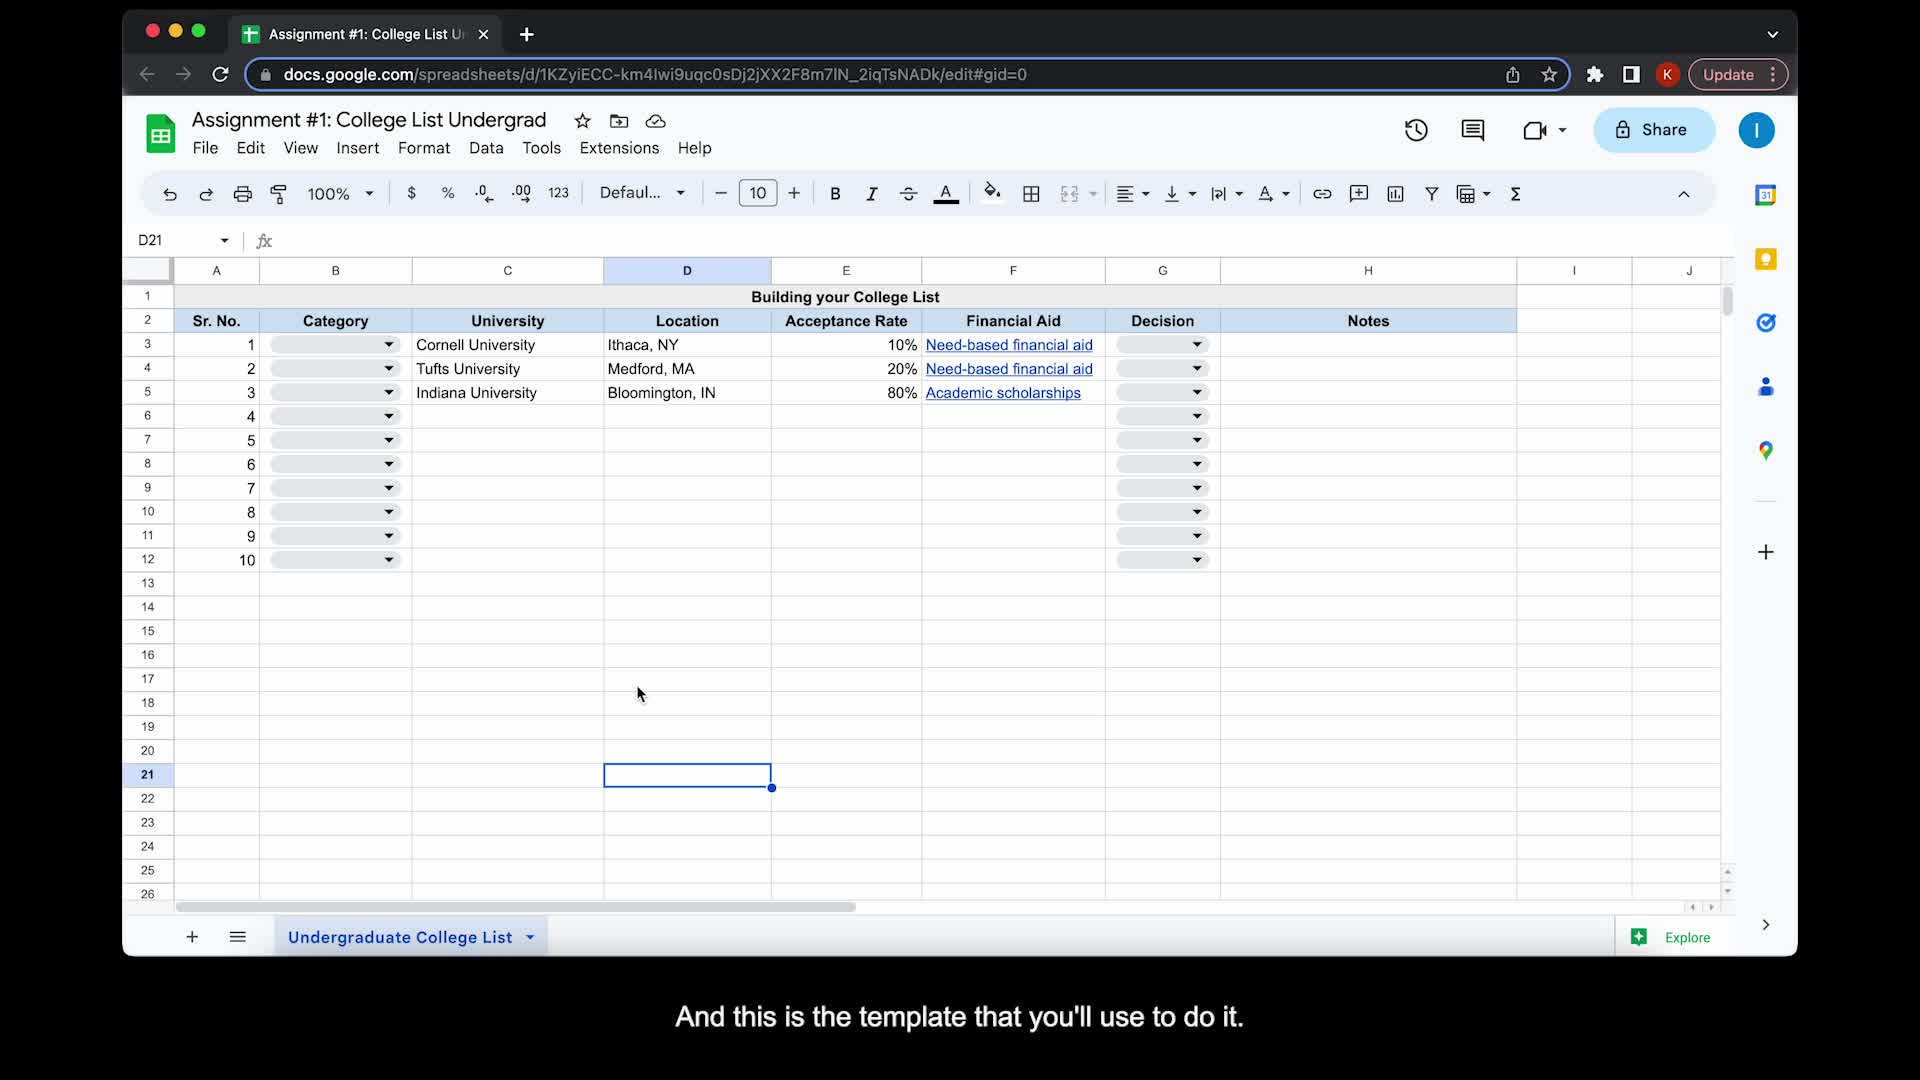
Task: Click the insert link icon
Action: pyautogui.click(x=1322, y=194)
